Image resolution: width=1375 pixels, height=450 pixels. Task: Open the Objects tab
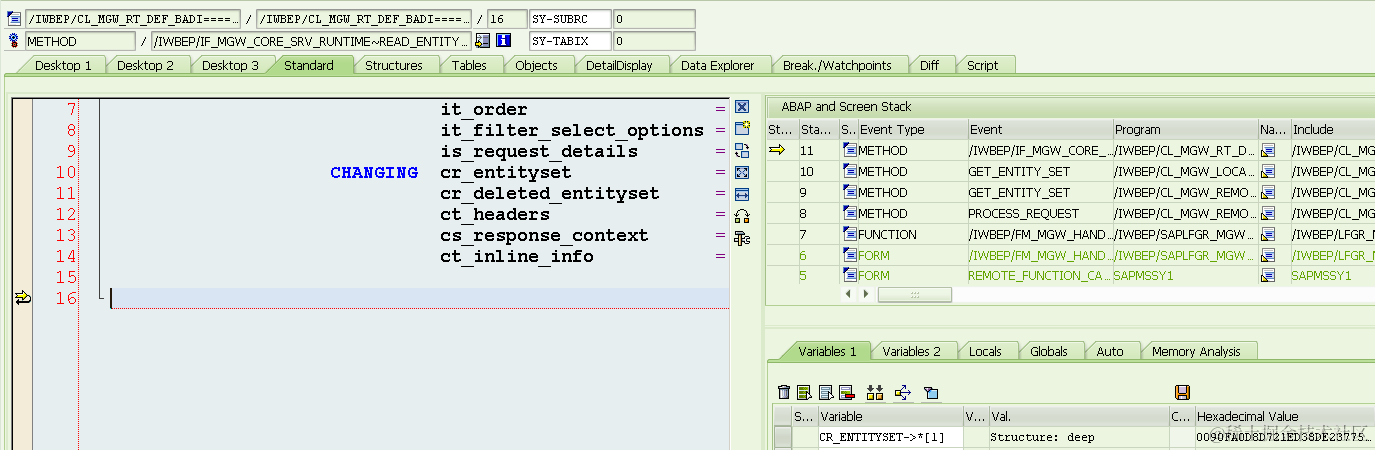tap(536, 65)
